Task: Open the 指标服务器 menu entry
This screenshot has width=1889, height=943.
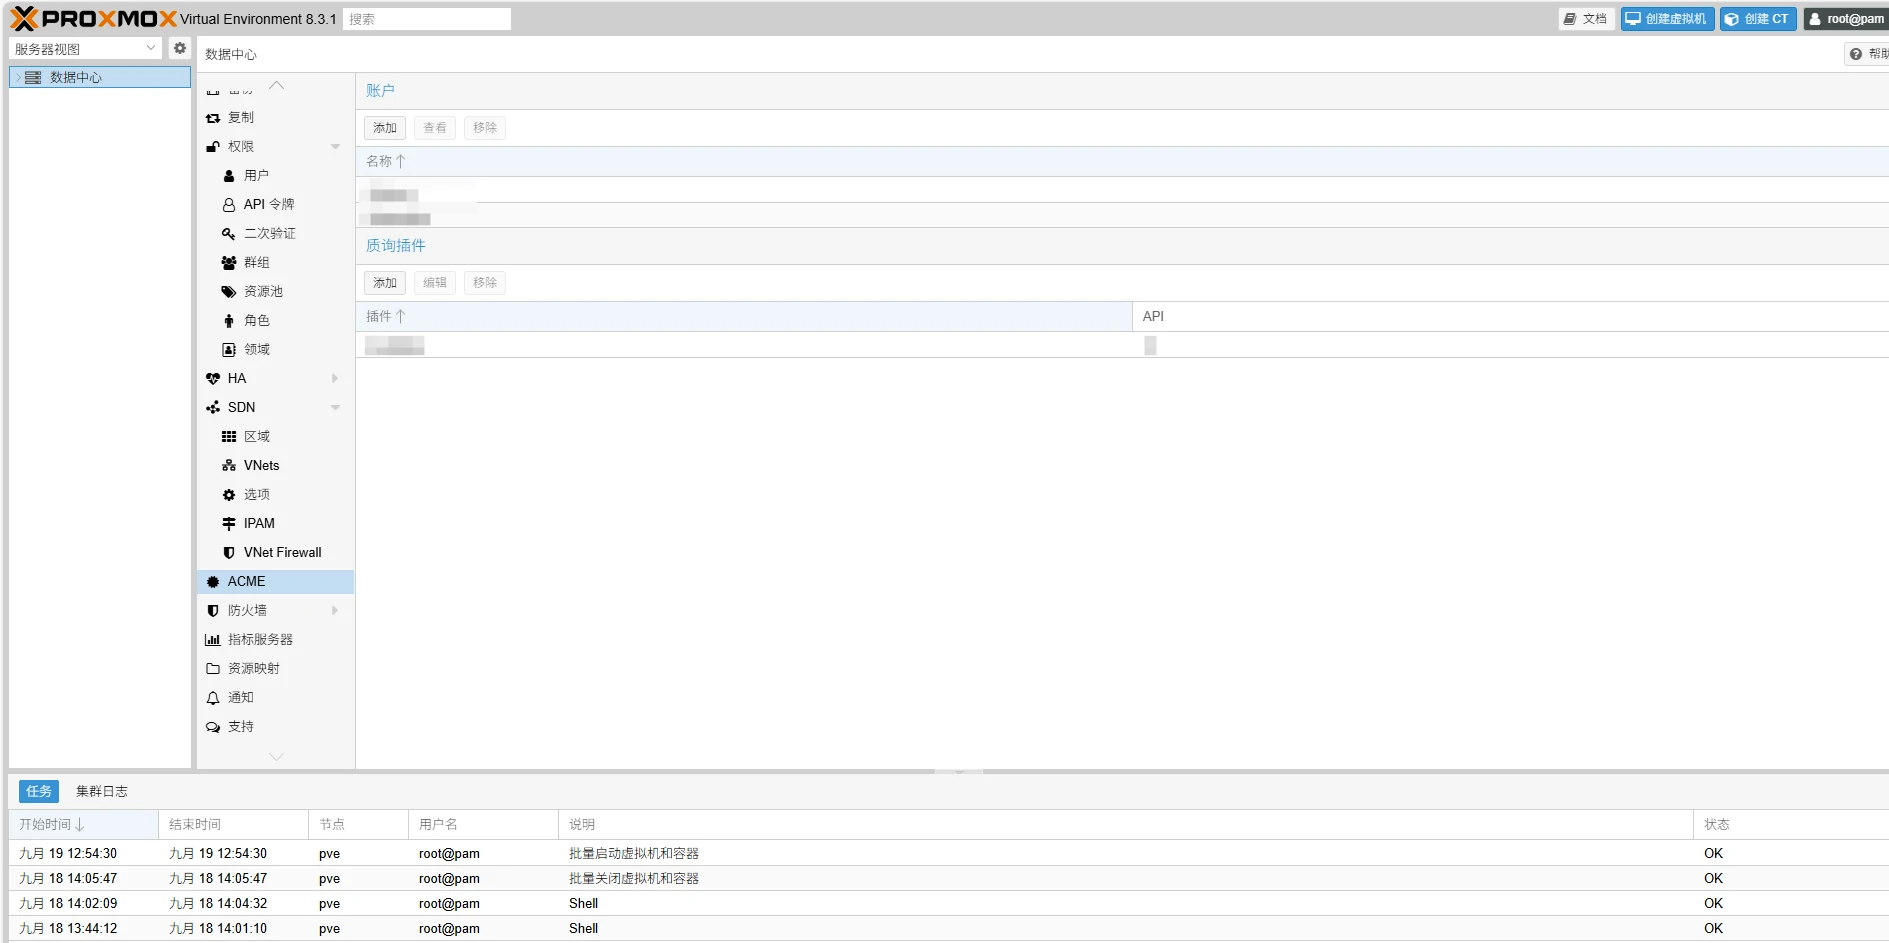Action: [275, 639]
